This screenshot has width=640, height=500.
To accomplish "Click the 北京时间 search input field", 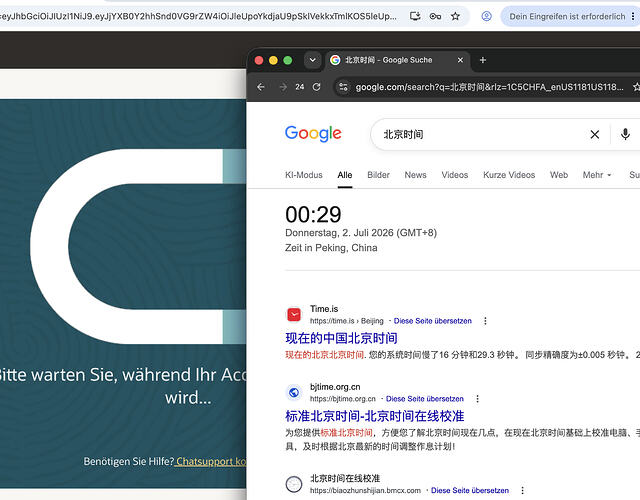I will pos(482,134).
